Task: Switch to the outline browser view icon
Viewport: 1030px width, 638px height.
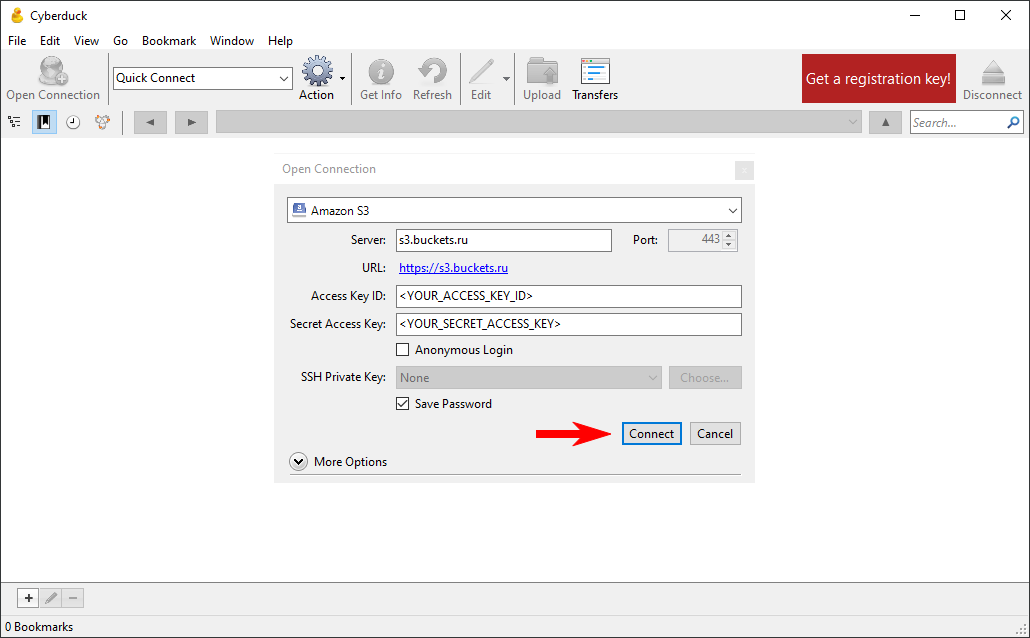Action: (x=14, y=122)
